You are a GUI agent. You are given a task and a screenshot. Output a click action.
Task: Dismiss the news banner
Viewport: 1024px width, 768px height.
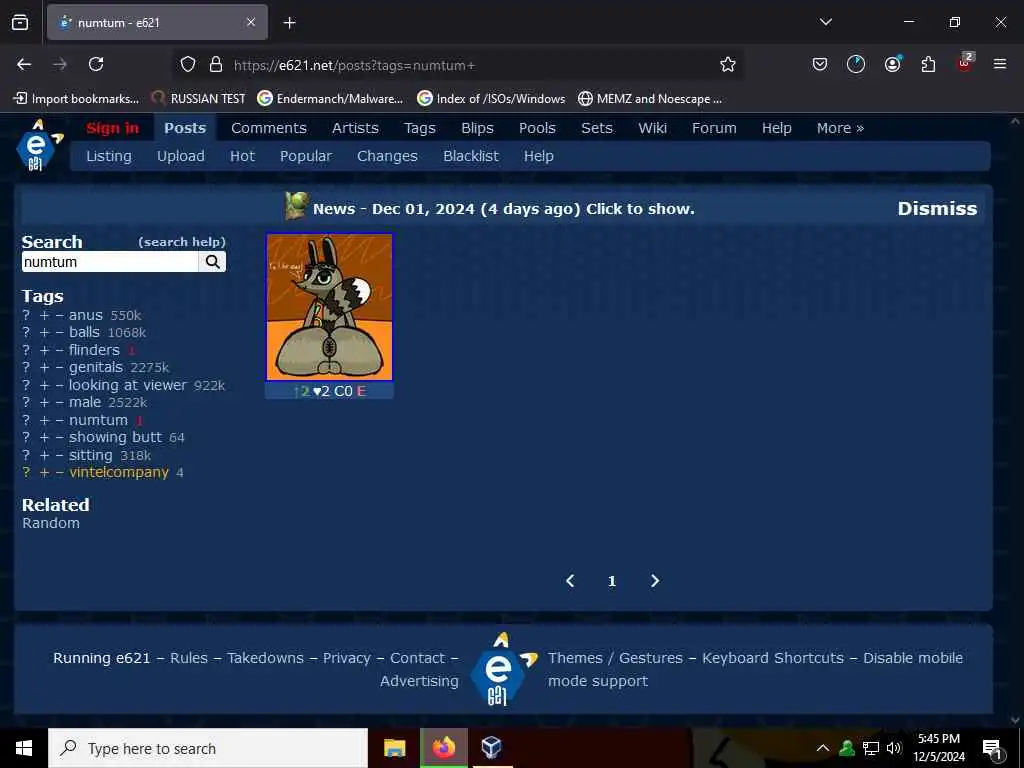click(x=937, y=208)
